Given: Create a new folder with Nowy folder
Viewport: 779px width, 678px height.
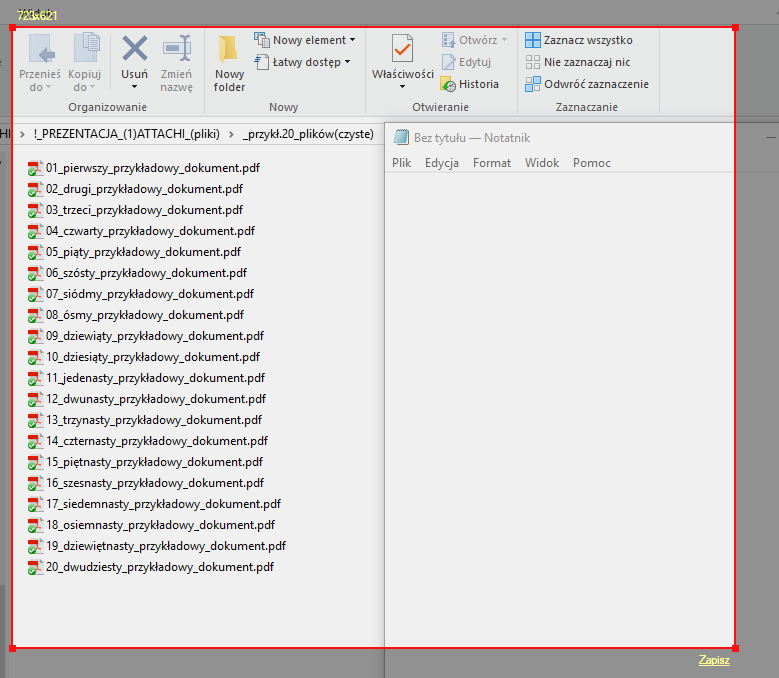Looking at the screenshot, I should pyautogui.click(x=229, y=62).
